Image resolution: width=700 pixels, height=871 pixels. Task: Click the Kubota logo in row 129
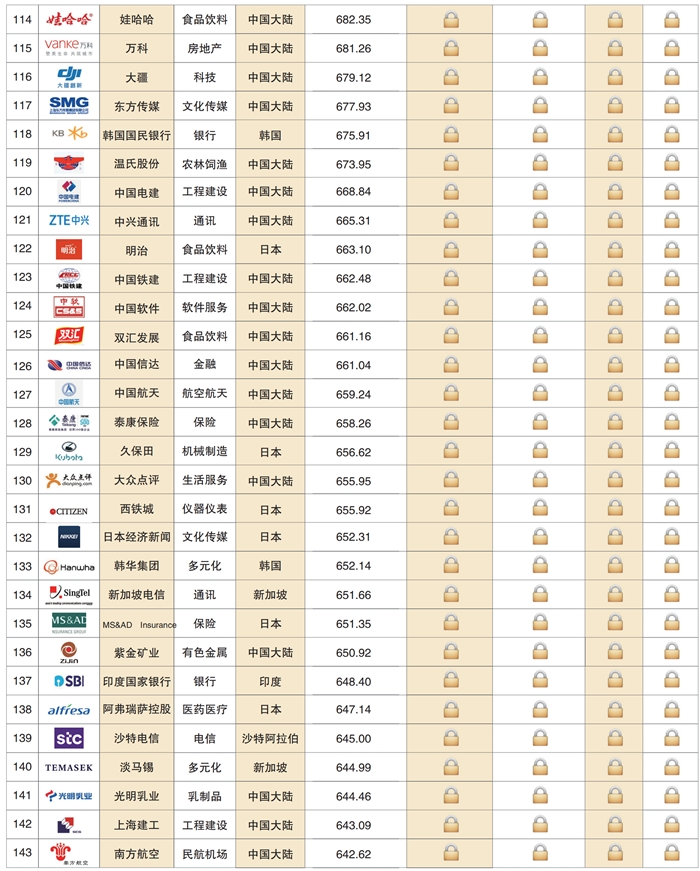(69, 451)
